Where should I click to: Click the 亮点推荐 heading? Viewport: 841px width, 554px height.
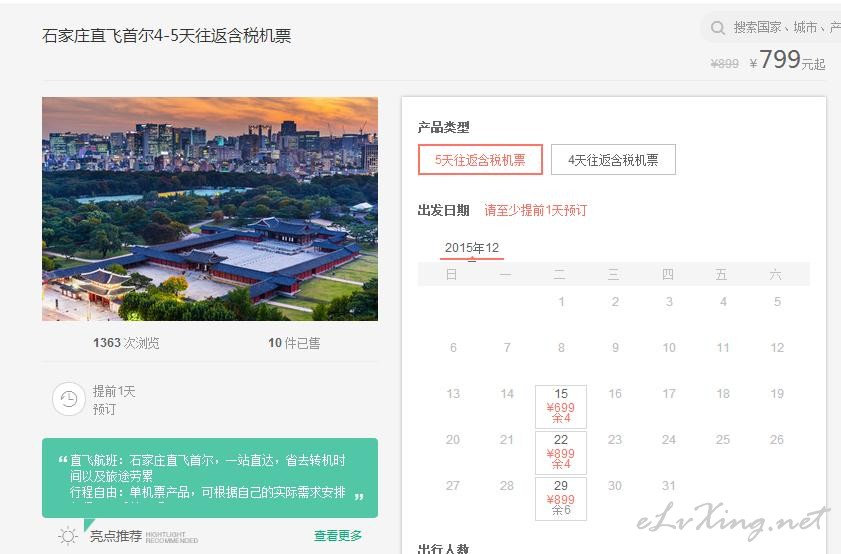(116, 536)
